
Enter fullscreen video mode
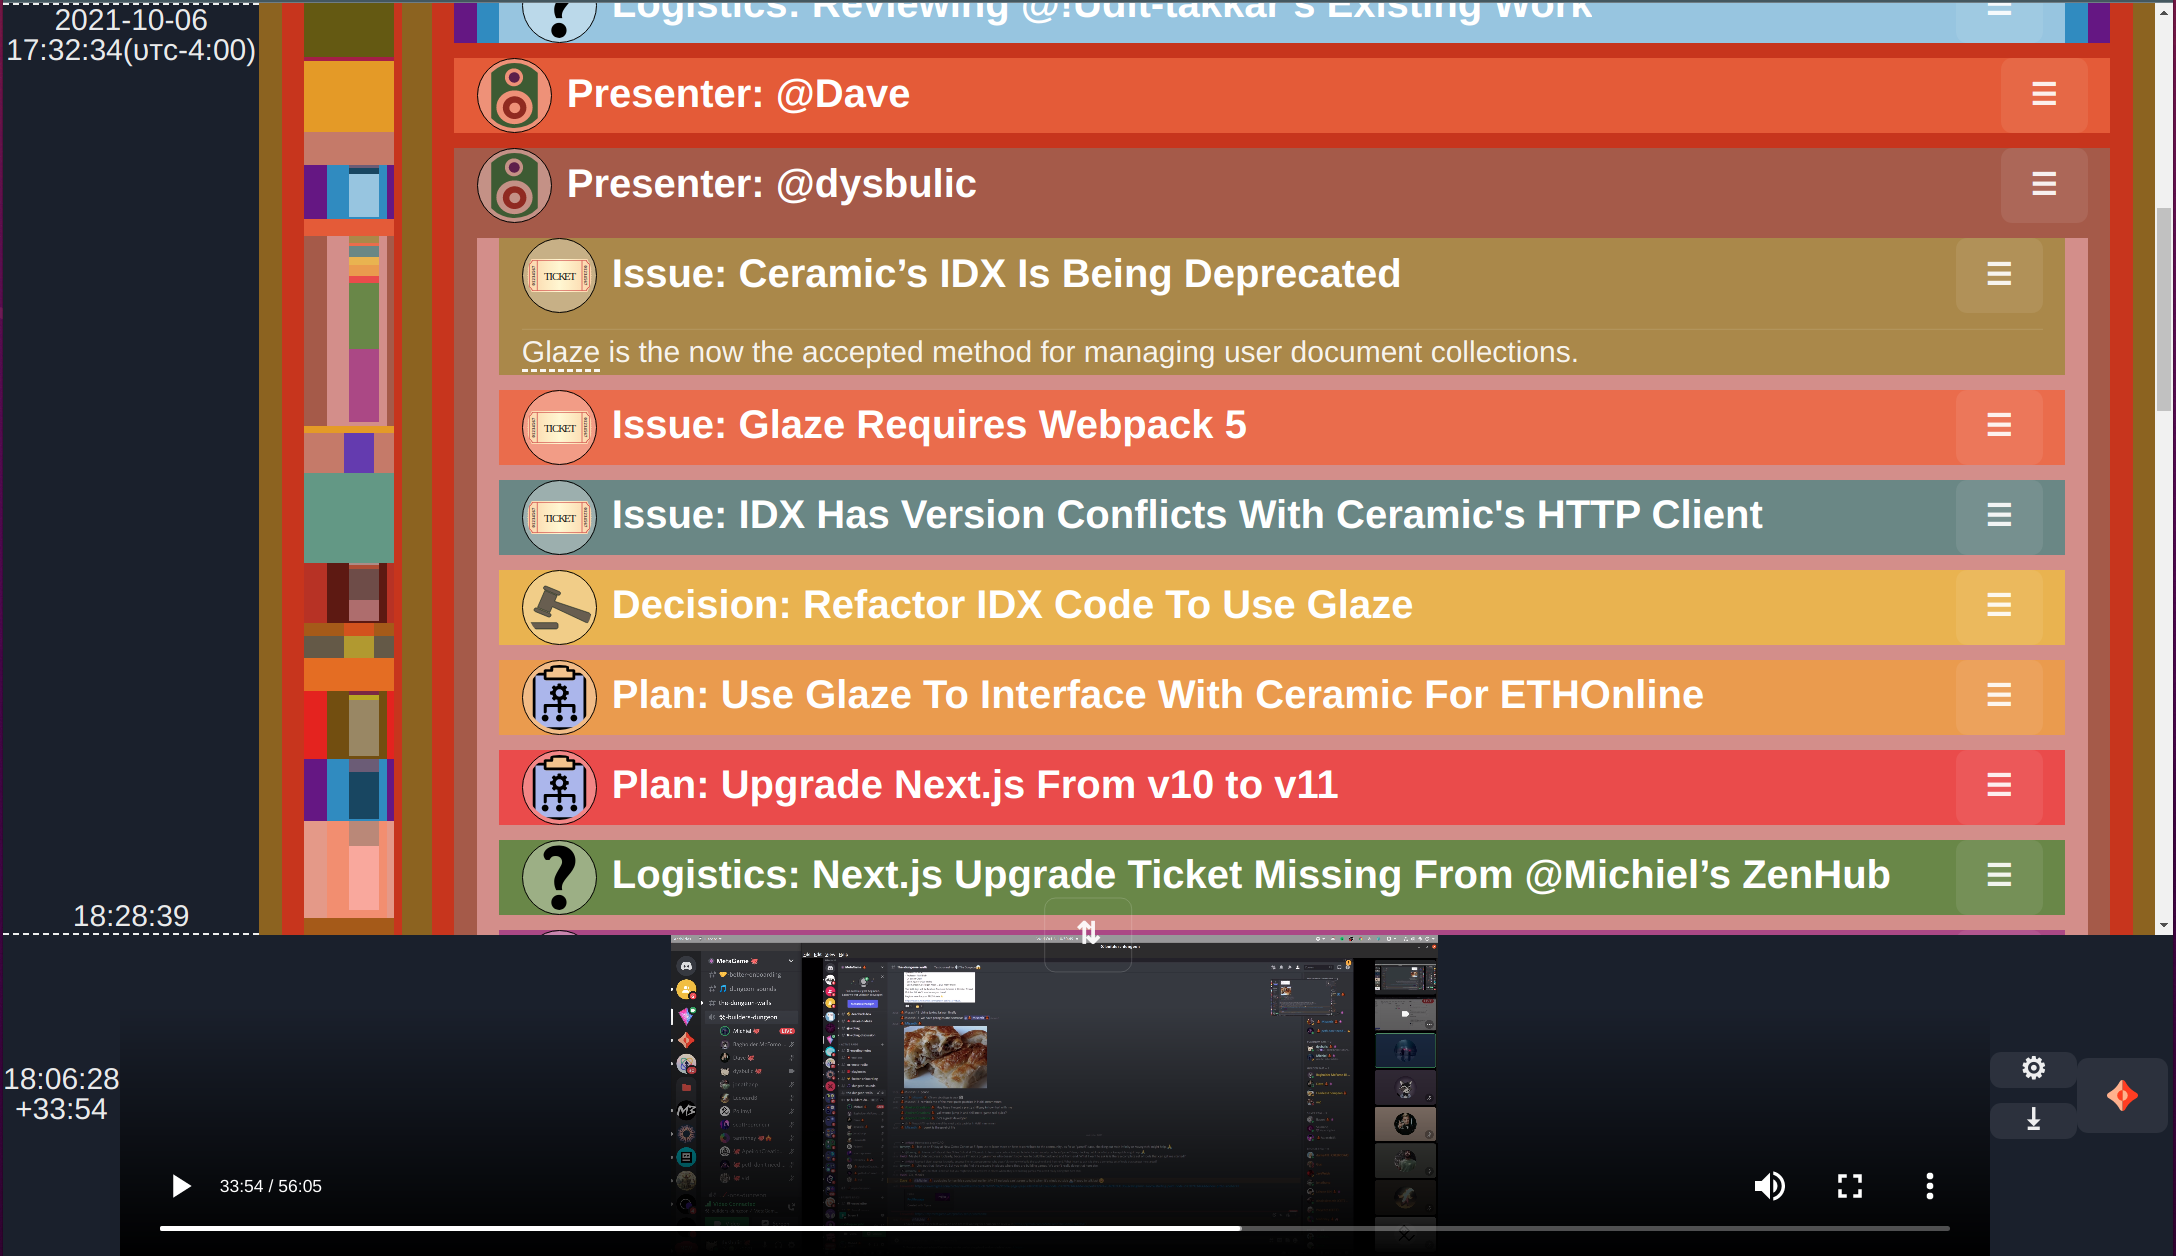point(1850,1186)
